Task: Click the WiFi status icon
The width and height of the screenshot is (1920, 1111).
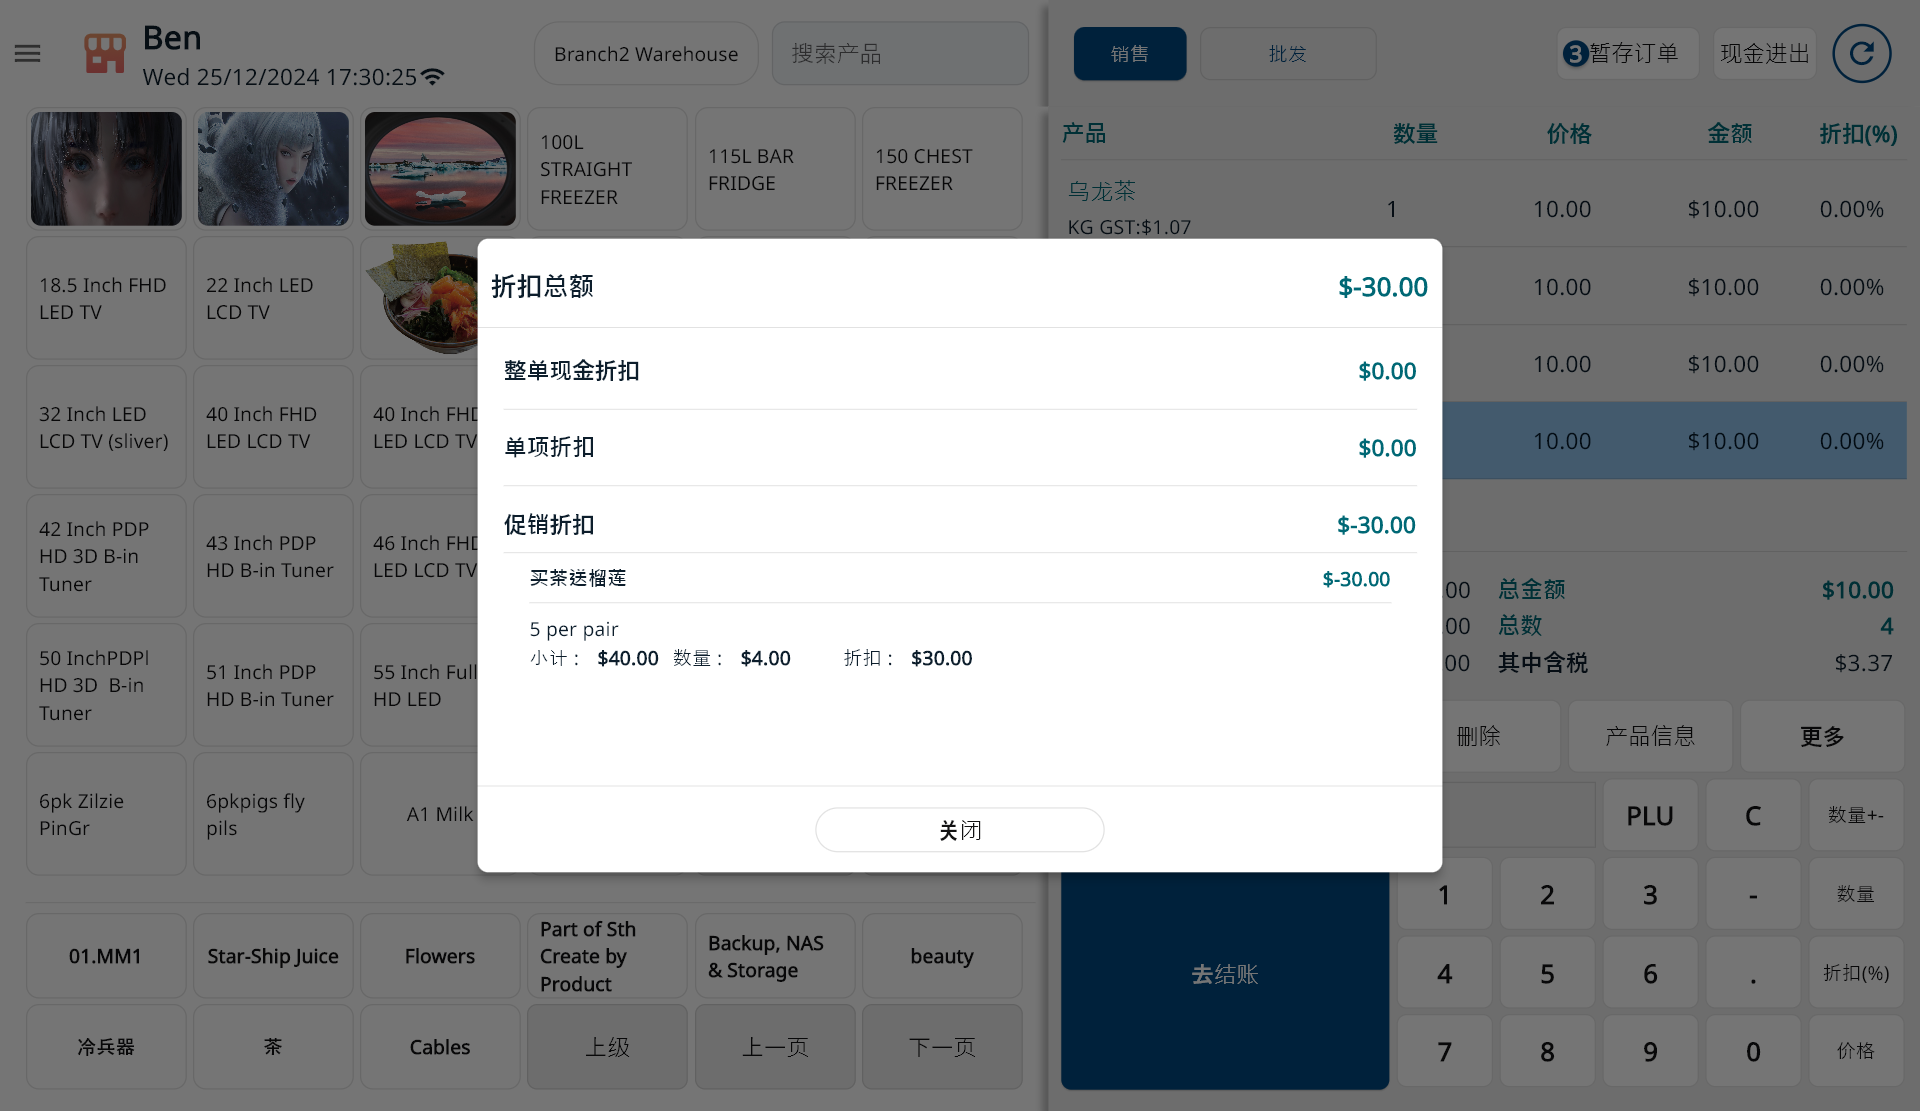Action: (433, 77)
